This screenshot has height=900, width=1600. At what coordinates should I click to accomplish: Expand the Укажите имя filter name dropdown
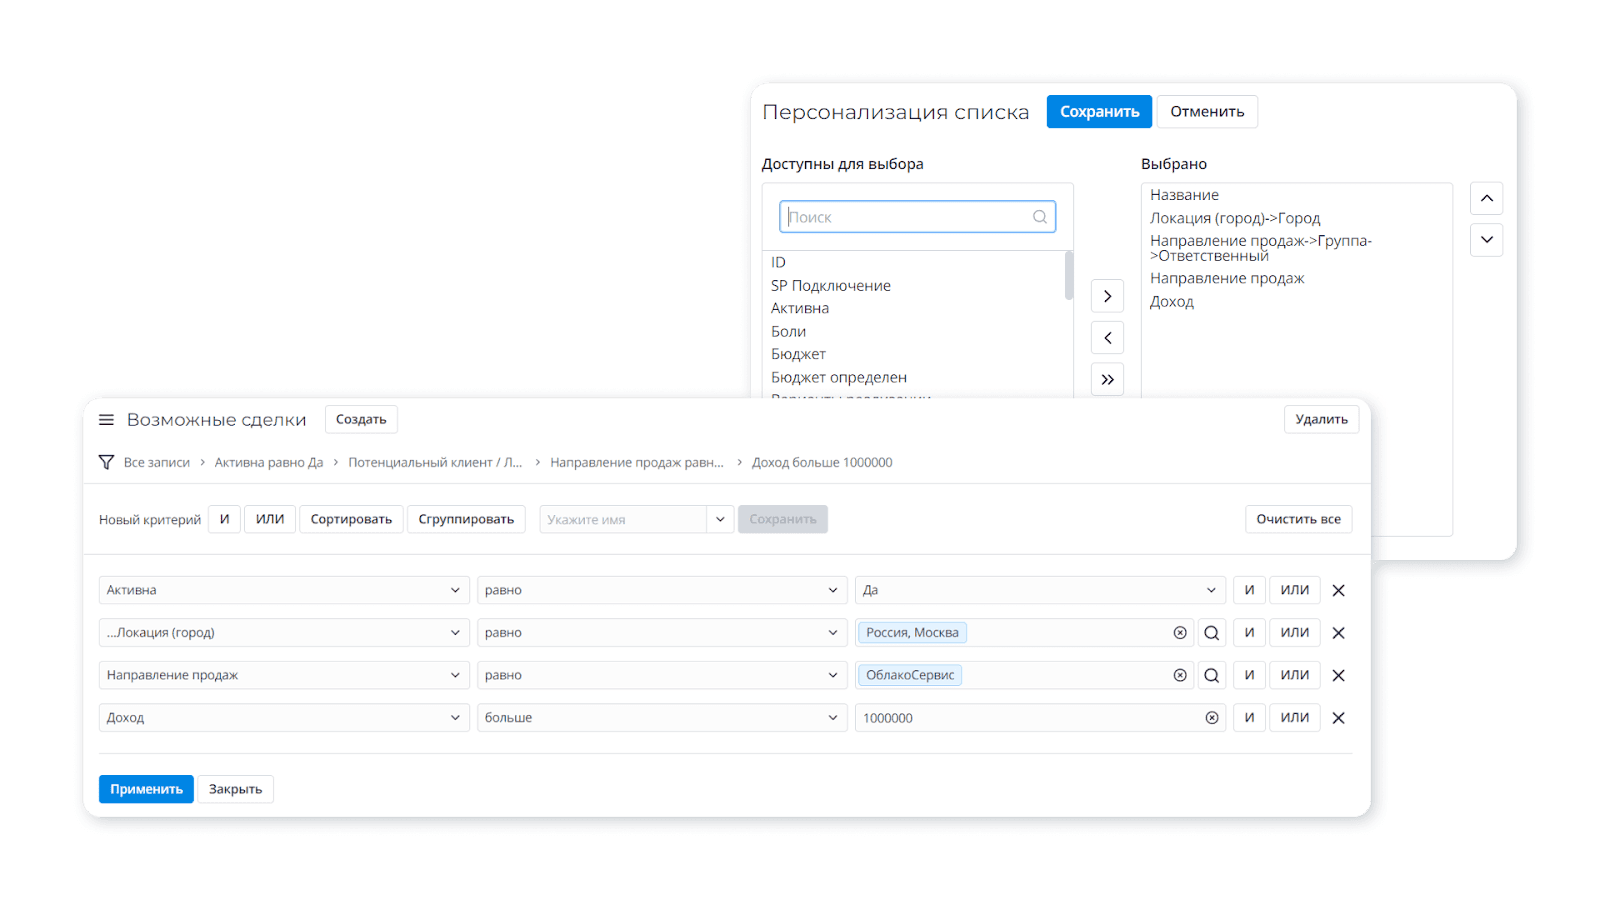pyautogui.click(x=720, y=519)
